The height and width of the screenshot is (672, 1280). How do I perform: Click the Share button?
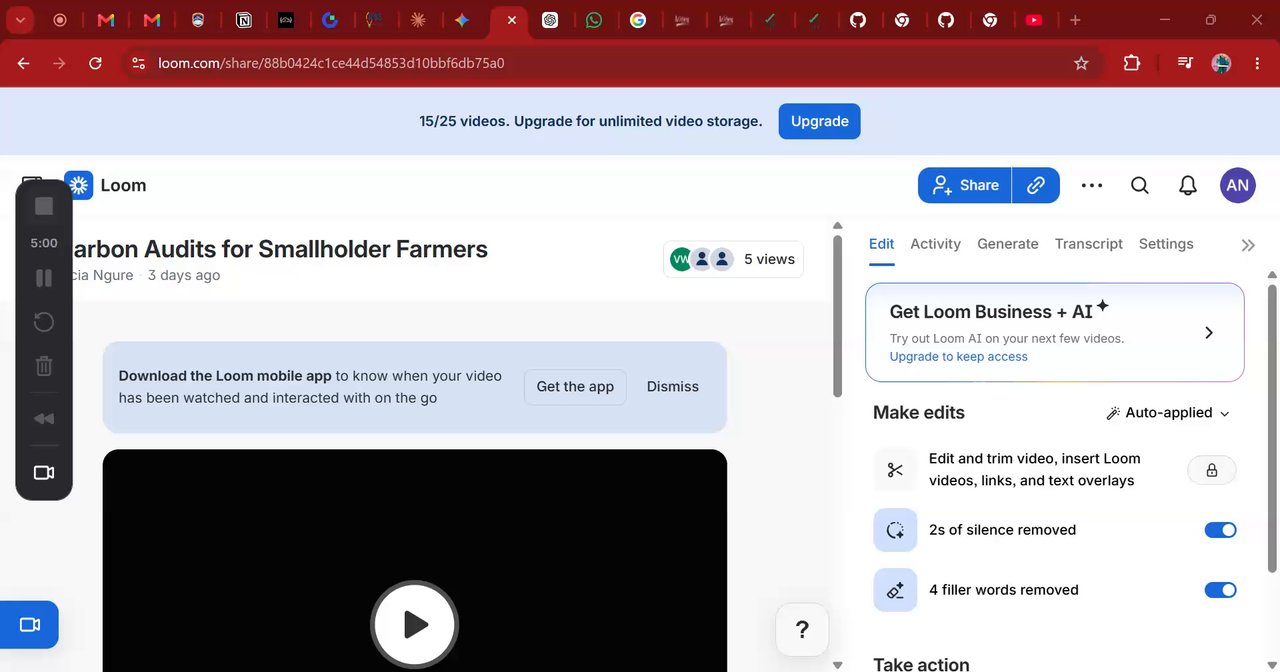tap(965, 185)
